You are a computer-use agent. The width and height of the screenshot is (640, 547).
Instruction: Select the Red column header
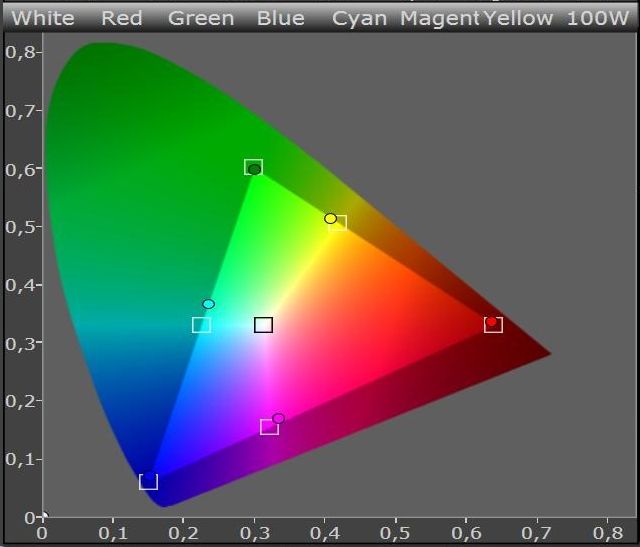(x=122, y=18)
